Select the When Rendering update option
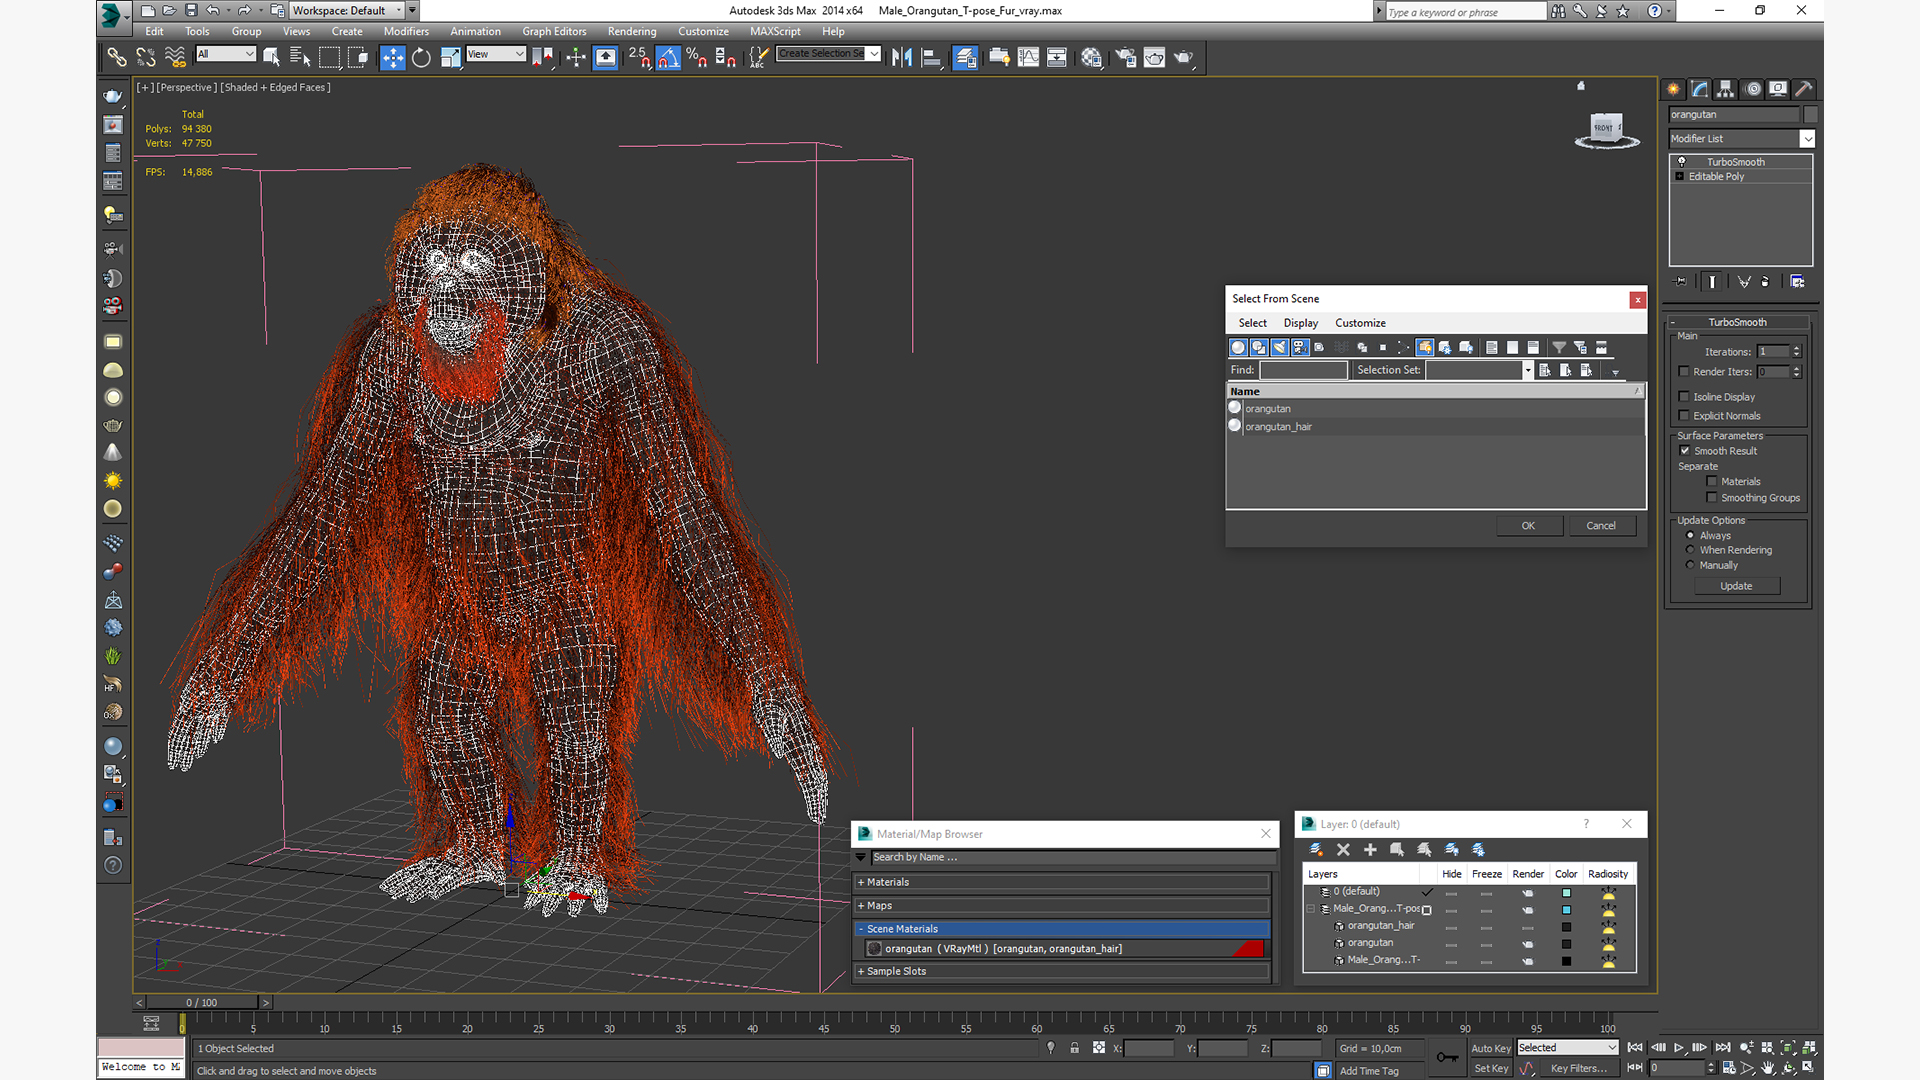Viewport: 1920px width, 1080px height. pyautogui.click(x=1691, y=550)
